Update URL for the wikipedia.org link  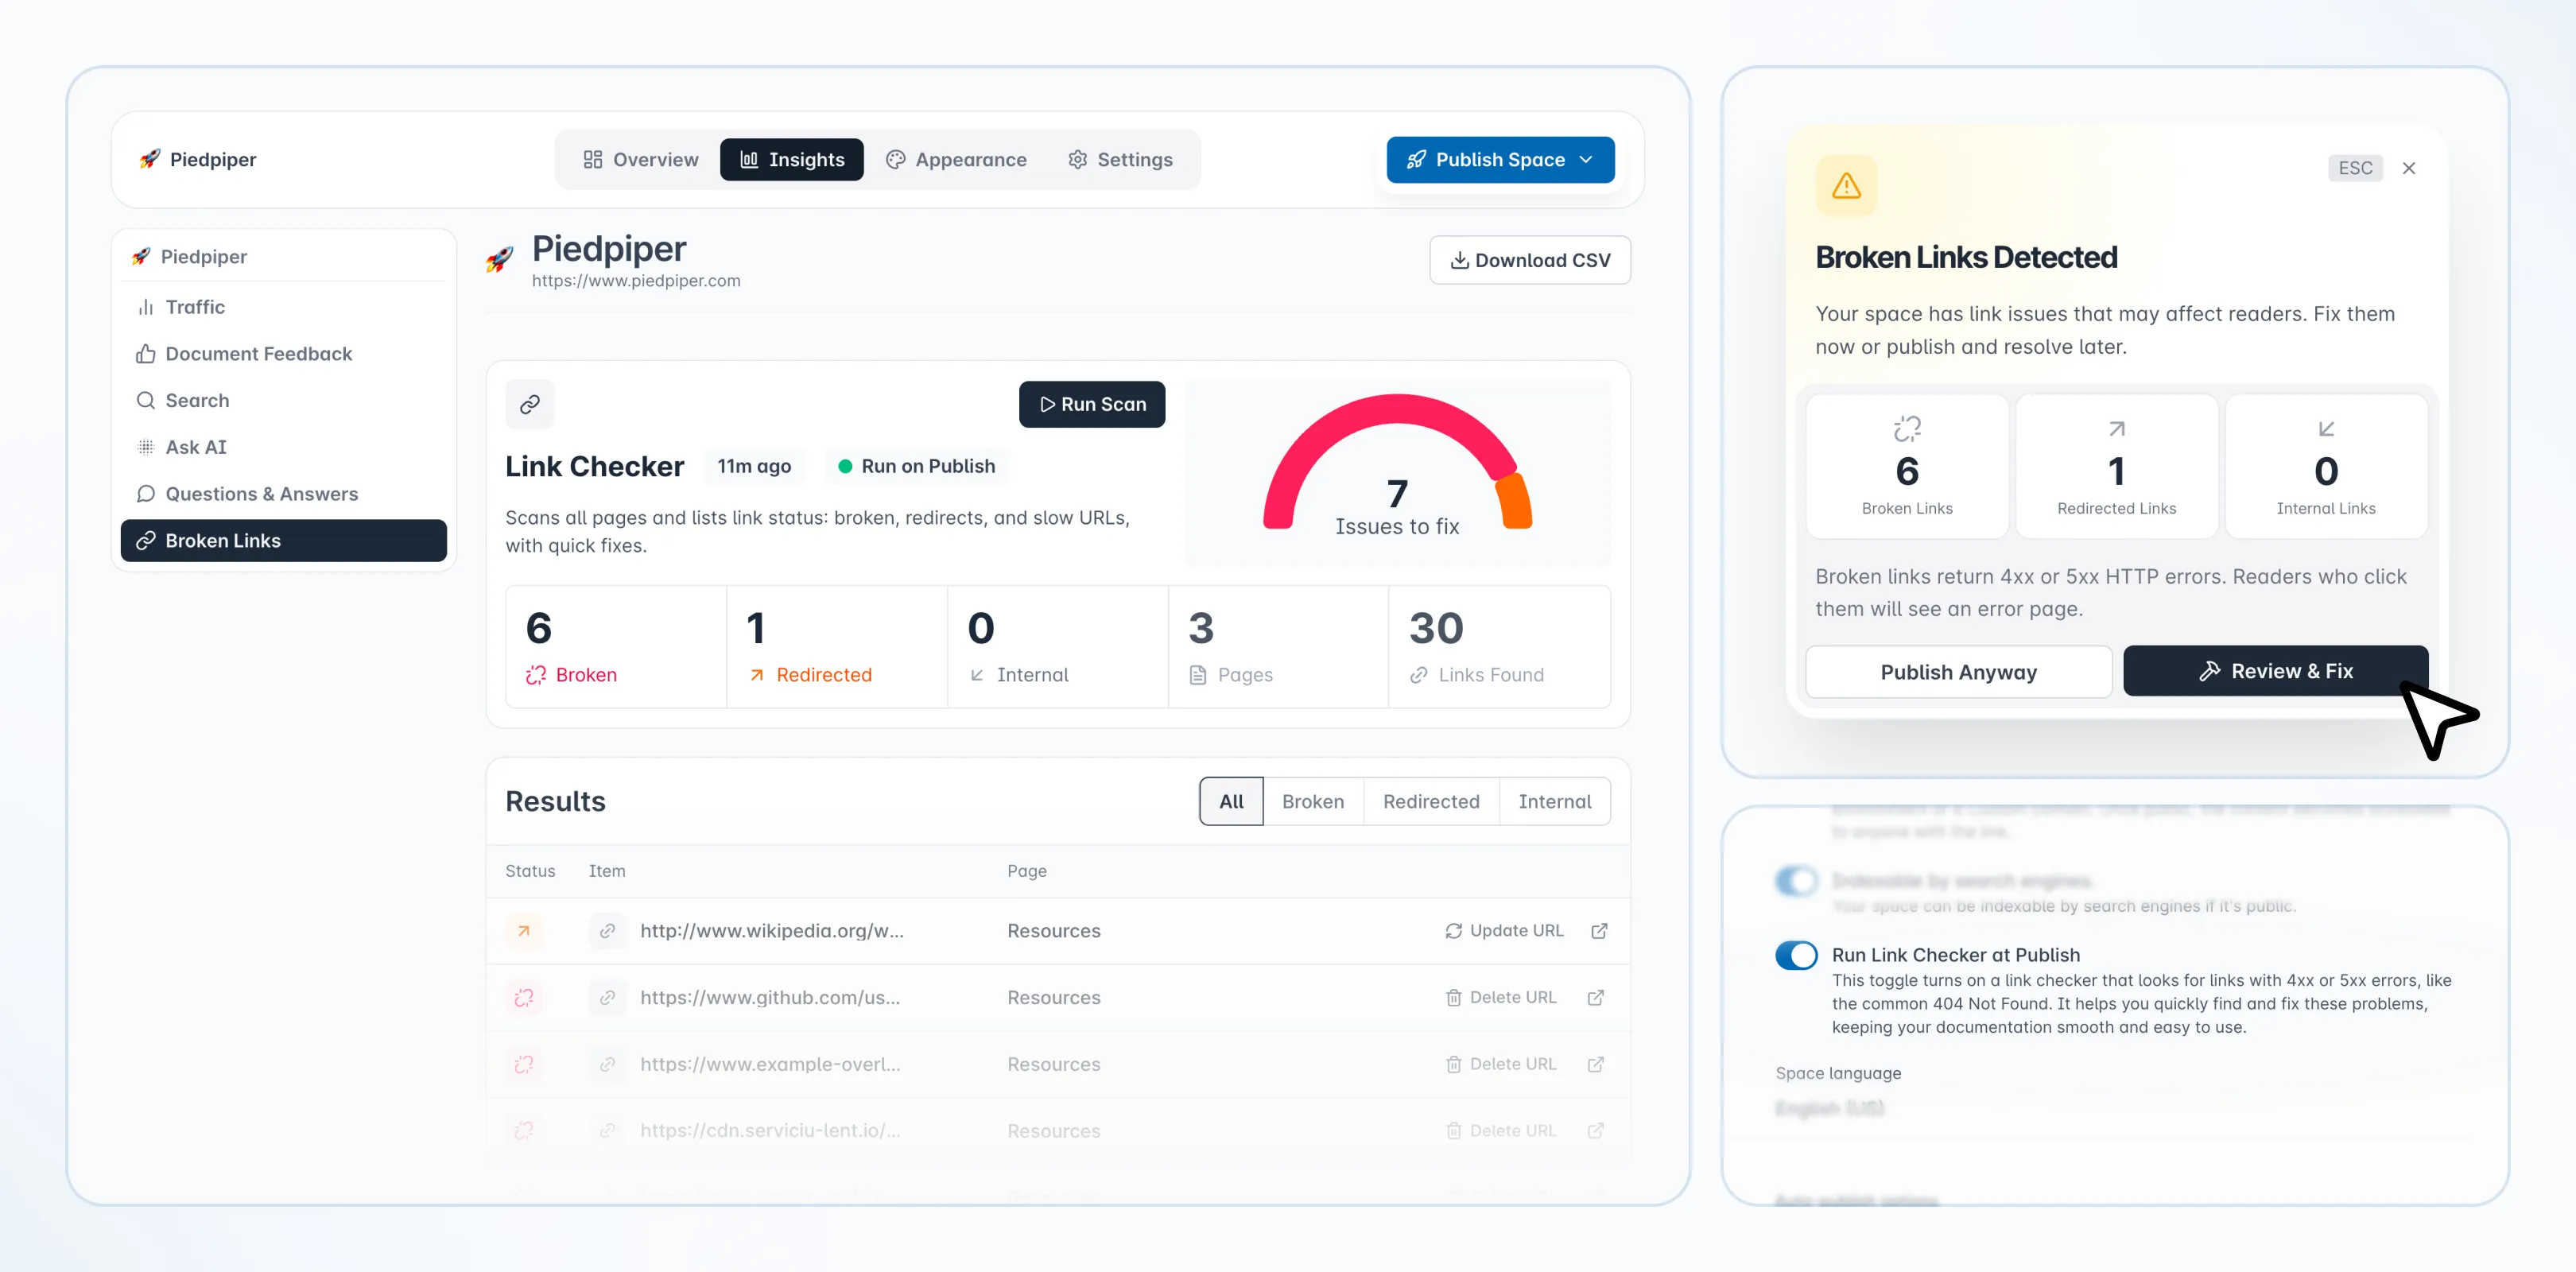tap(1504, 931)
